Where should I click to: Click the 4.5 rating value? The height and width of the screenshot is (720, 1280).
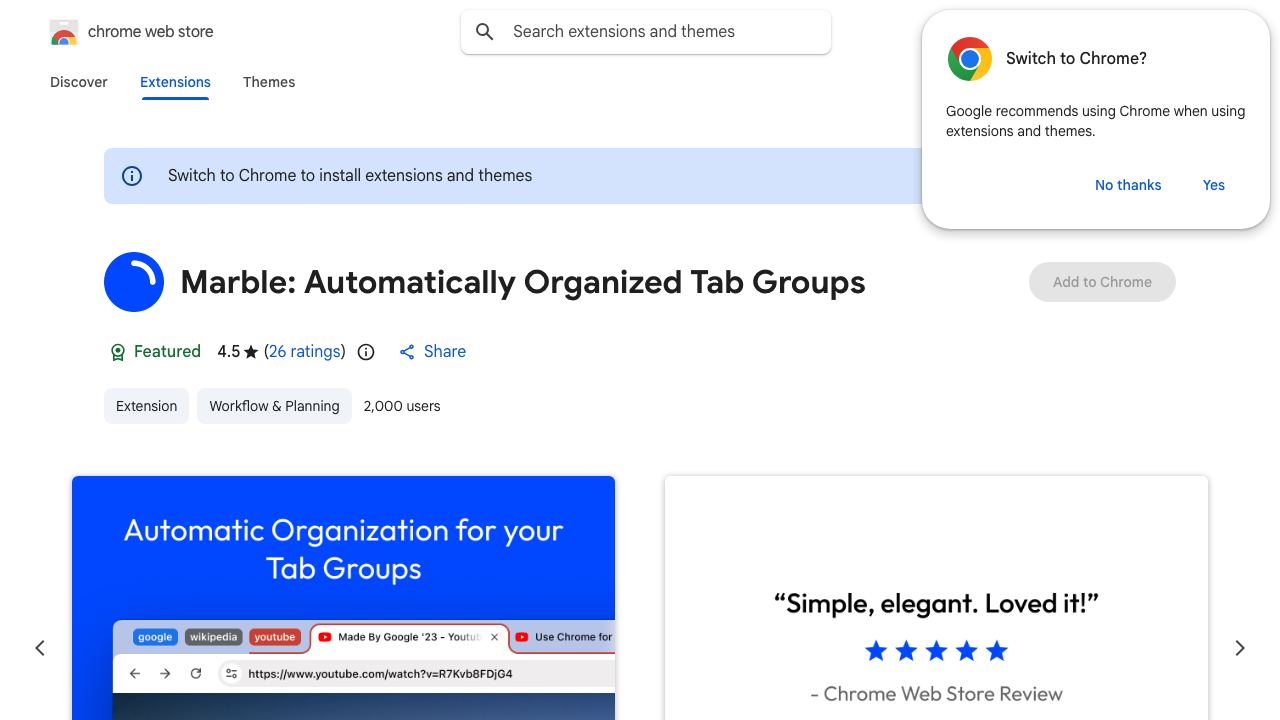point(229,352)
